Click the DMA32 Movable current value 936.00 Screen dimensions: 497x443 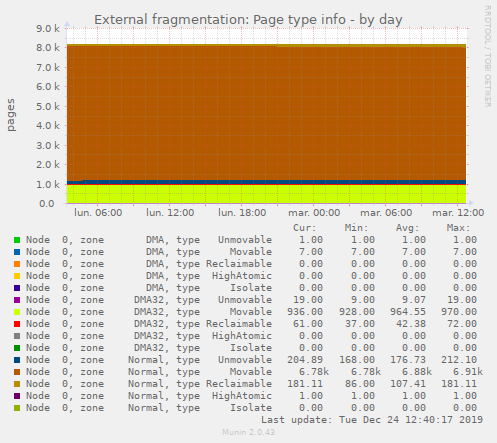pos(305,312)
